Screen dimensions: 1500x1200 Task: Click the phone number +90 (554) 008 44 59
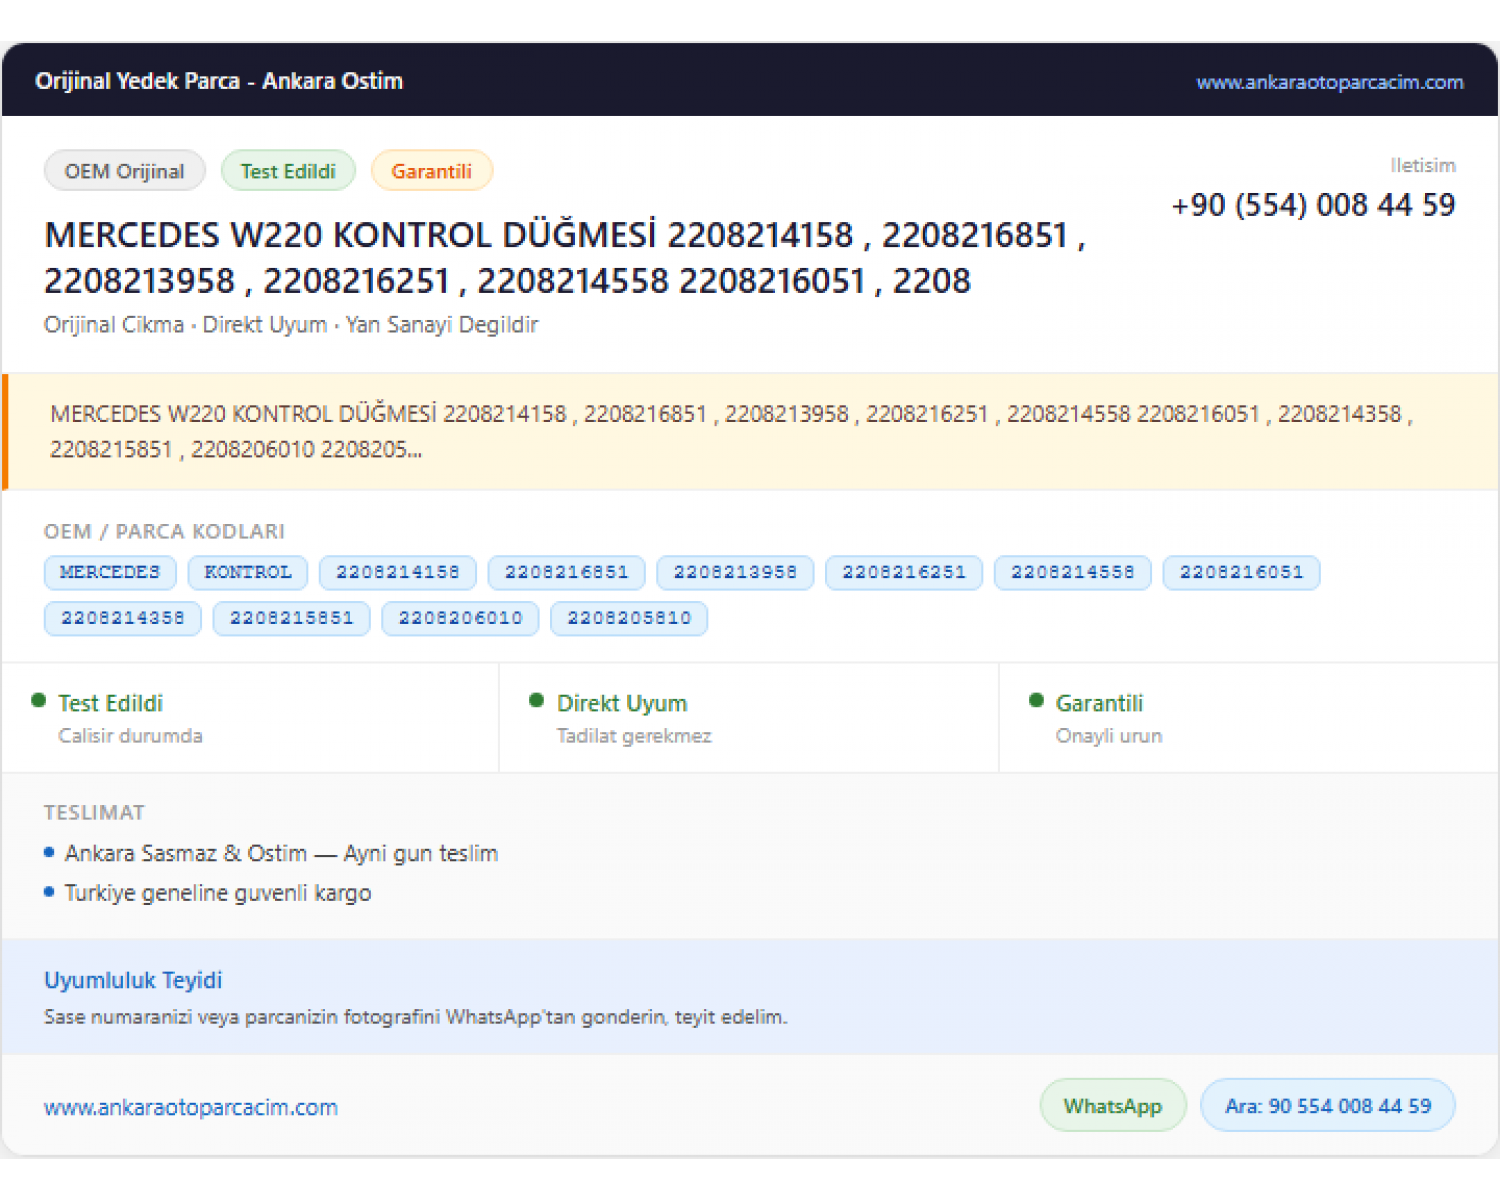point(1313,205)
